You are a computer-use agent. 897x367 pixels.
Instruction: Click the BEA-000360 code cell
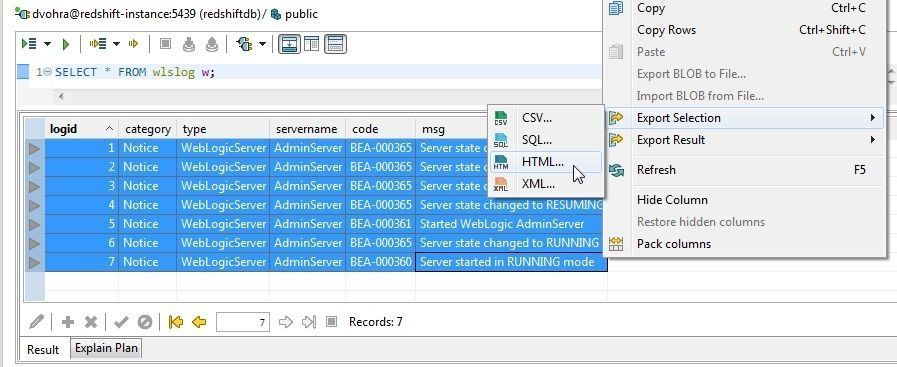point(380,262)
